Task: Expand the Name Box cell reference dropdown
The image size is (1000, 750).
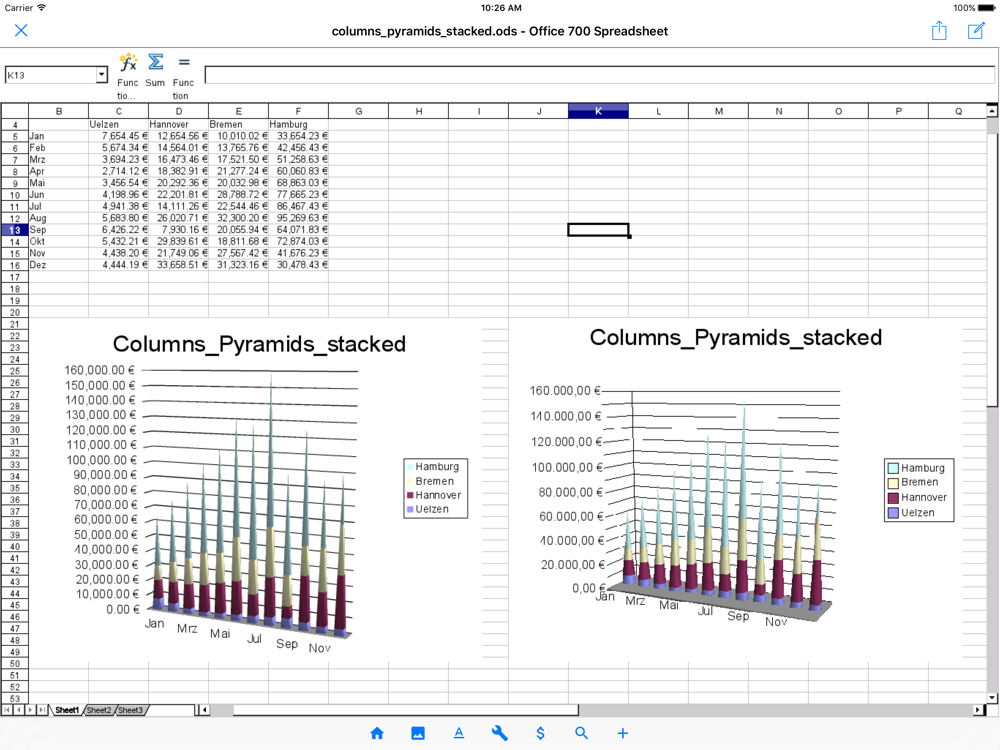Action: pos(102,76)
